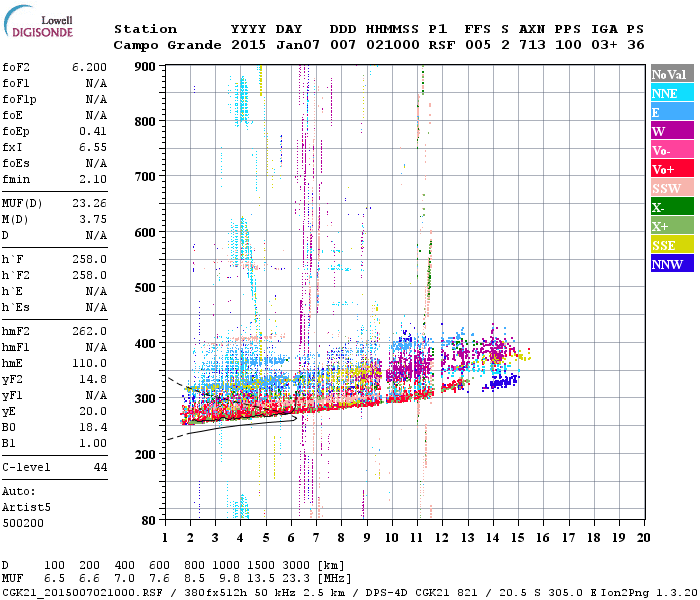The height and width of the screenshot is (600, 700).
Task: Click the program value RSF
Action: 442,45
